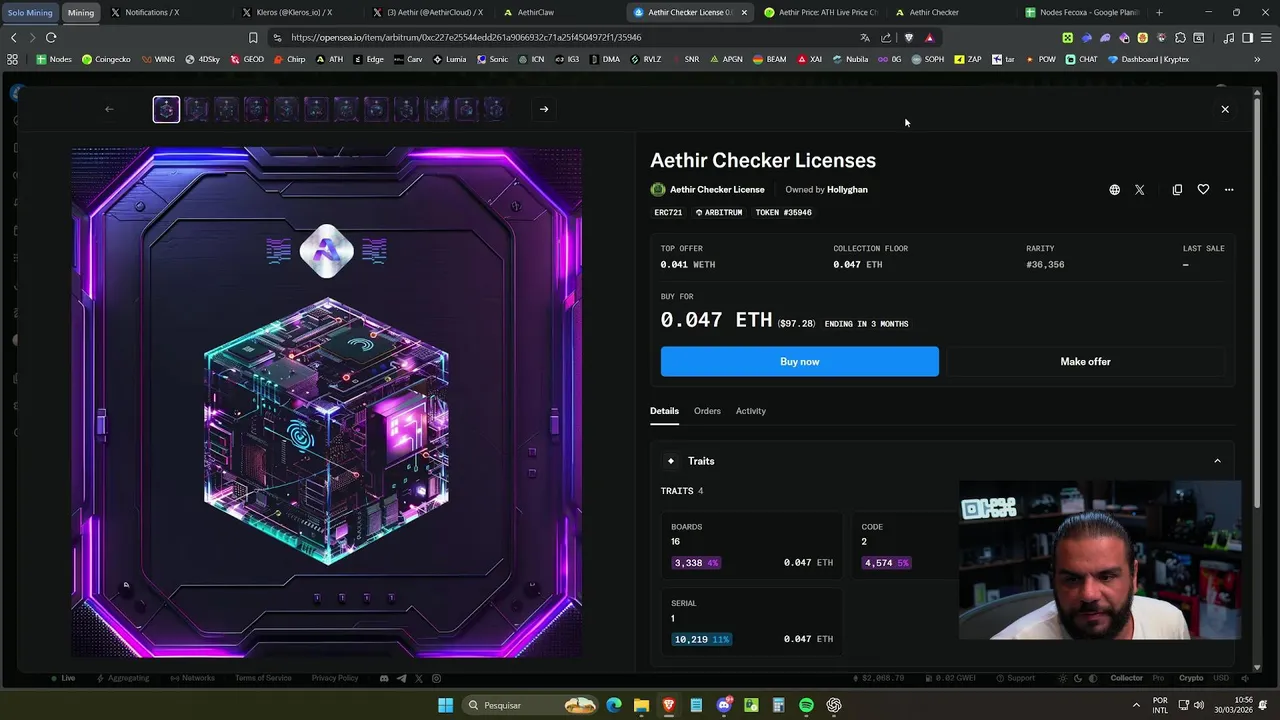
Task: Open Privacy Policy footer link
Action: coord(334,678)
